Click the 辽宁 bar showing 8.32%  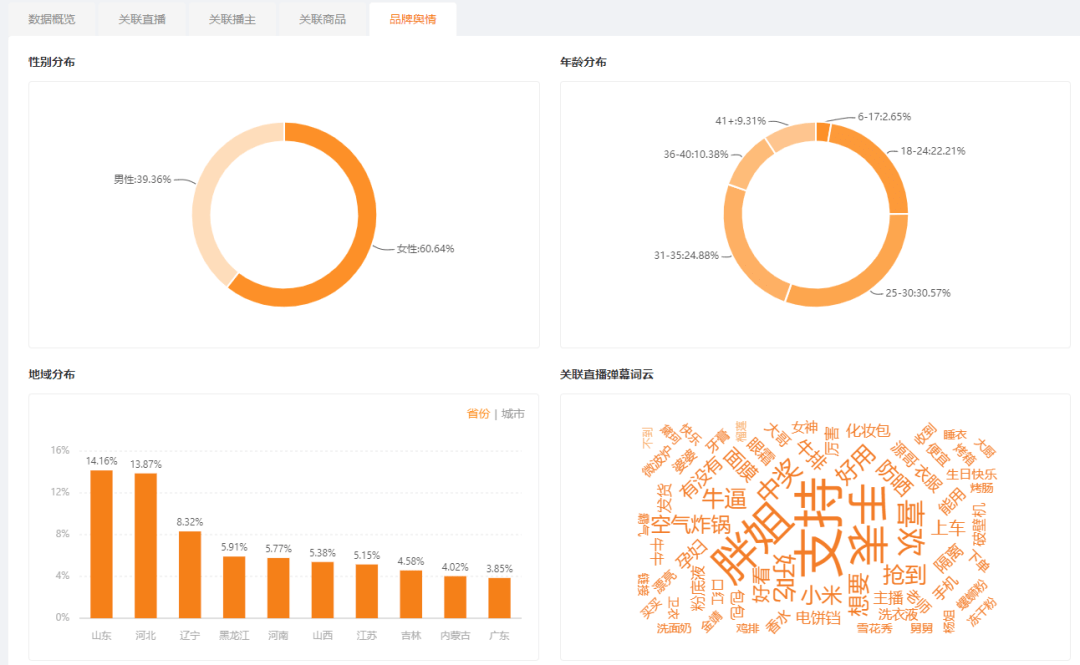[x=190, y=574]
